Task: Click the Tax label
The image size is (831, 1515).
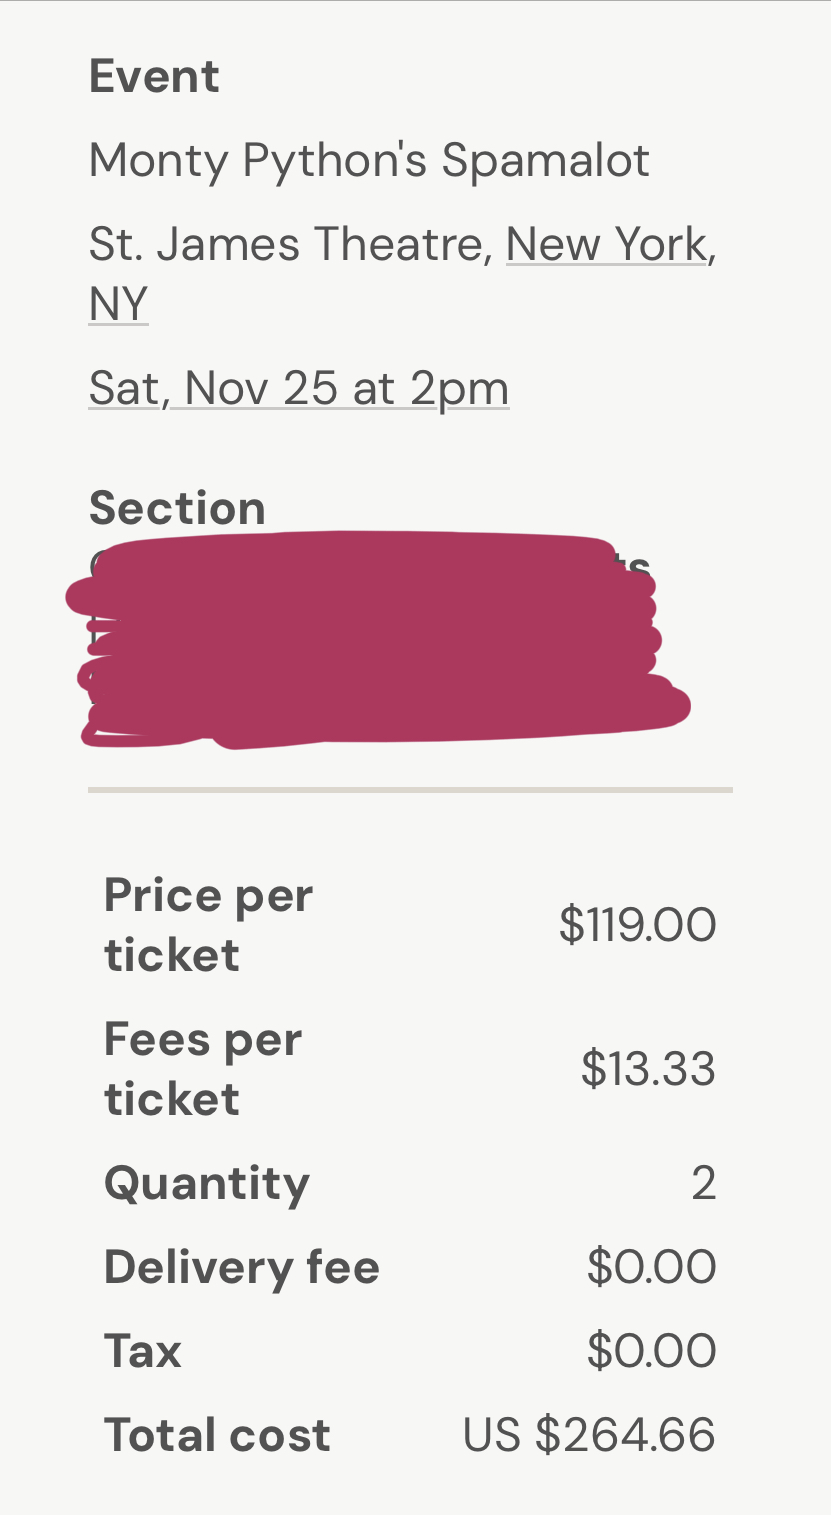Action: click(x=143, y=1351)
